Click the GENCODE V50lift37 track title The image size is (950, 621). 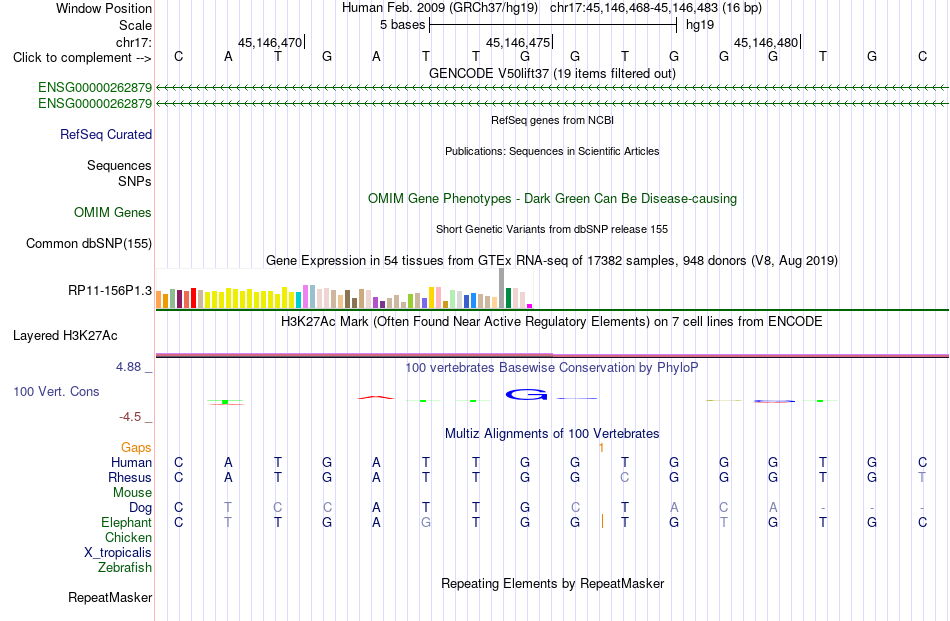[x=552, y=74]
